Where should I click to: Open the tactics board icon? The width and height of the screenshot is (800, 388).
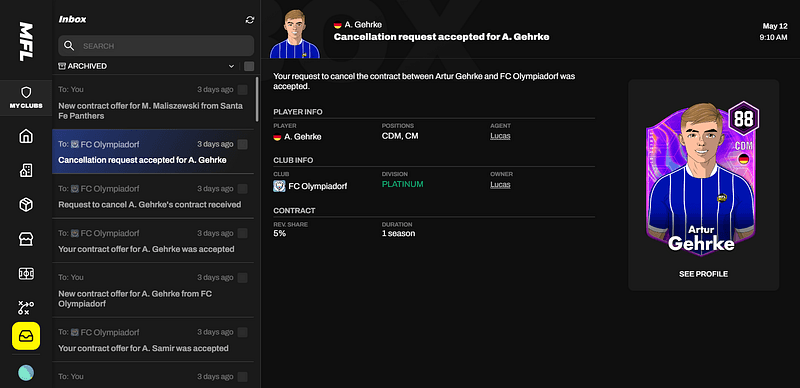click(26, 307)
